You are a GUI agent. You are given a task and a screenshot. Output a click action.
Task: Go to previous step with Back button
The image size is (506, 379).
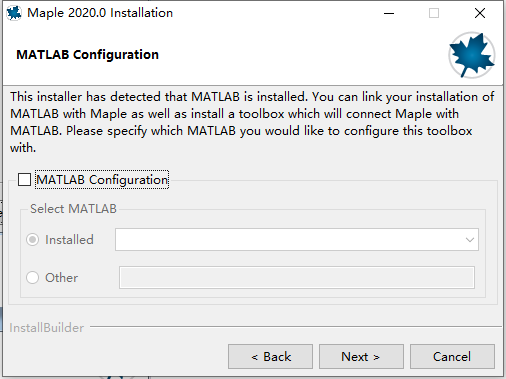point(270,357)
